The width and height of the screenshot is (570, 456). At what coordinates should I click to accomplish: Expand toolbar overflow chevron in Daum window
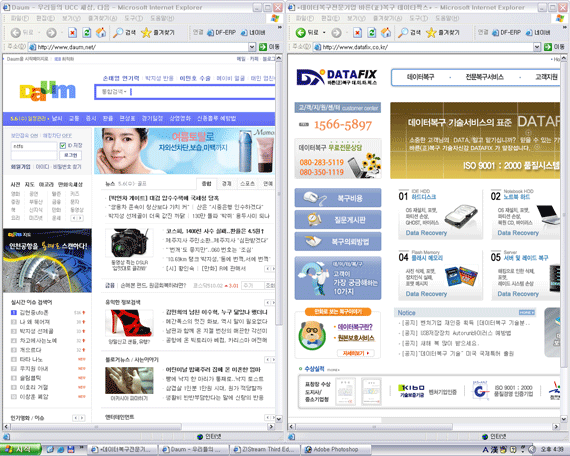pyautogui.click(x=280, y=27)
